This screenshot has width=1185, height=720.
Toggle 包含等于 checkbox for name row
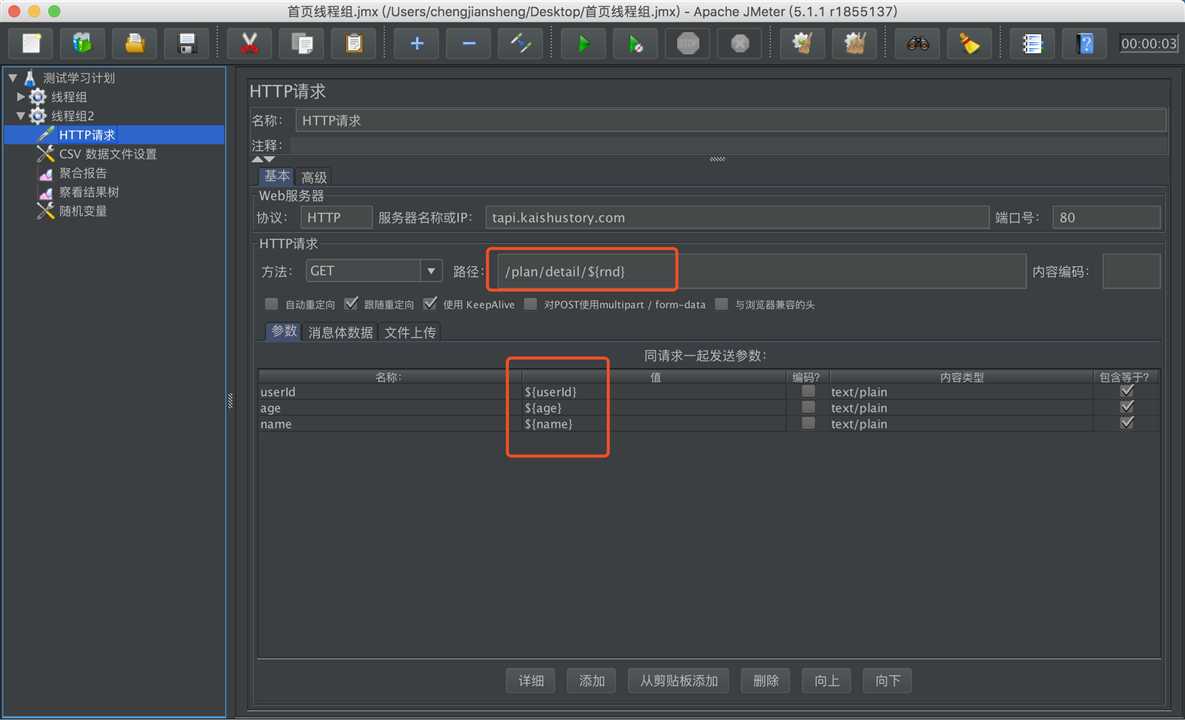pos(1127,423)
